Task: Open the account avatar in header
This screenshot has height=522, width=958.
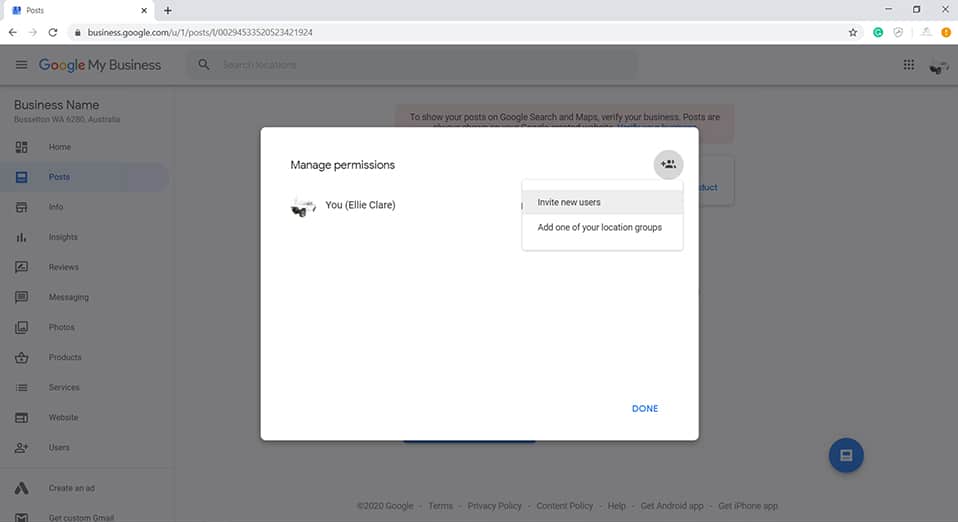Action: coord(939,65)
